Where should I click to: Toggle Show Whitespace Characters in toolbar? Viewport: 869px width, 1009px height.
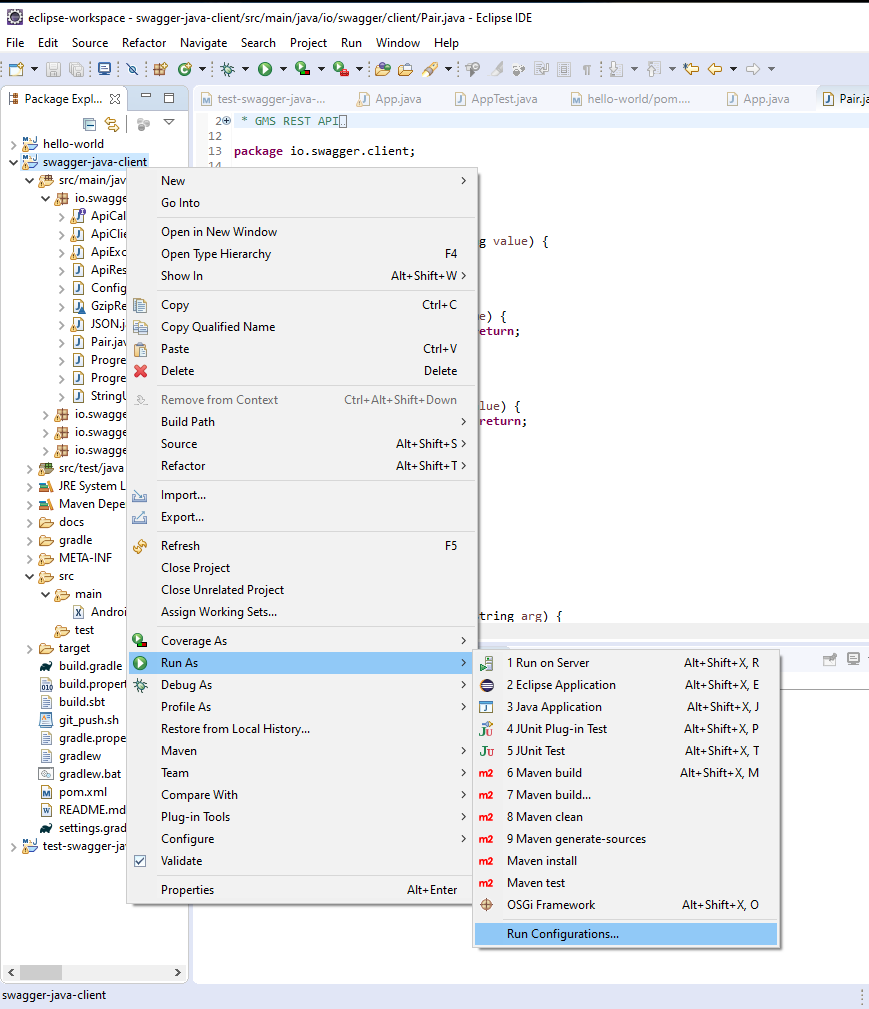click(587, 70)
